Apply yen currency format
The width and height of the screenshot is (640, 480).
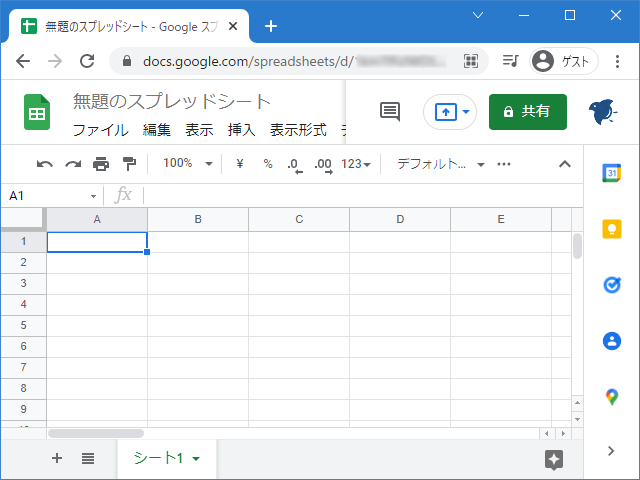[x=240, y=164]
